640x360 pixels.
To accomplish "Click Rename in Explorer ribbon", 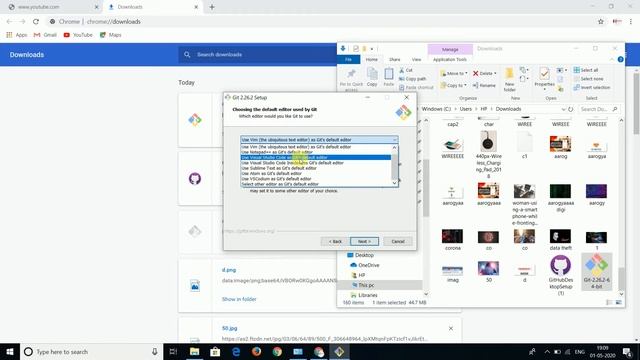I will tap(484, 85).
